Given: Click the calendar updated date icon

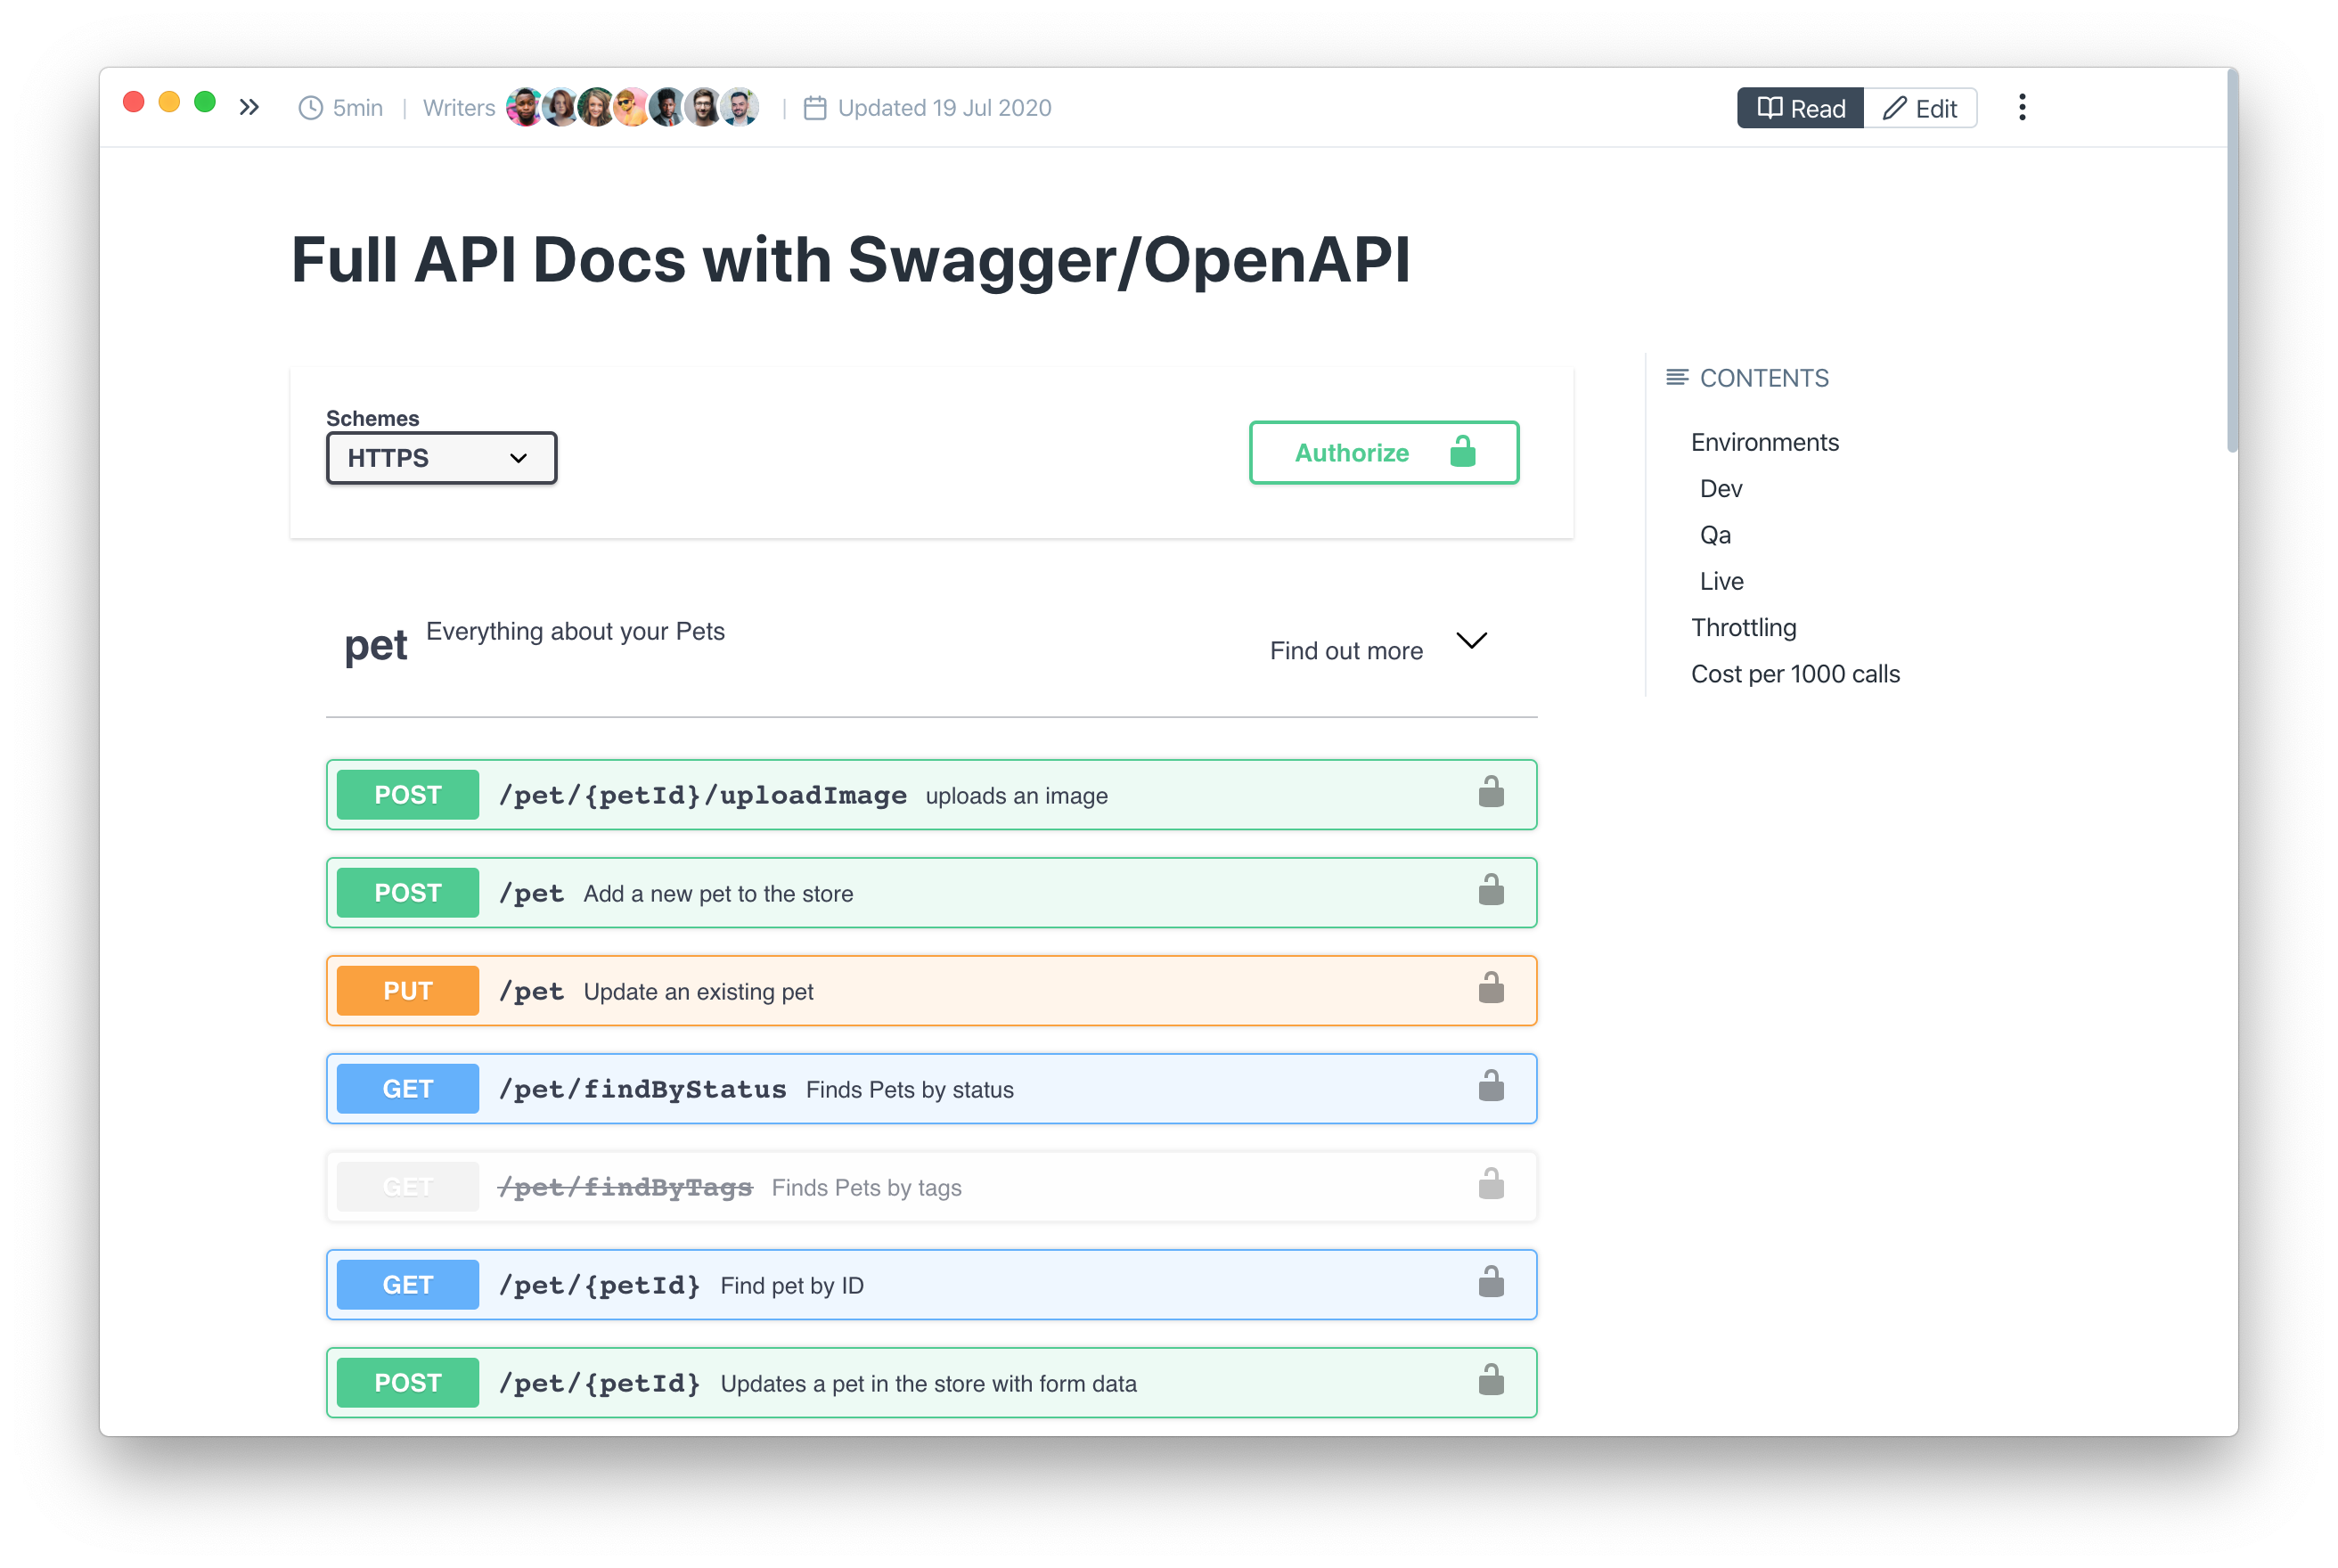Looking at the screenshot, I should (815, 108).
